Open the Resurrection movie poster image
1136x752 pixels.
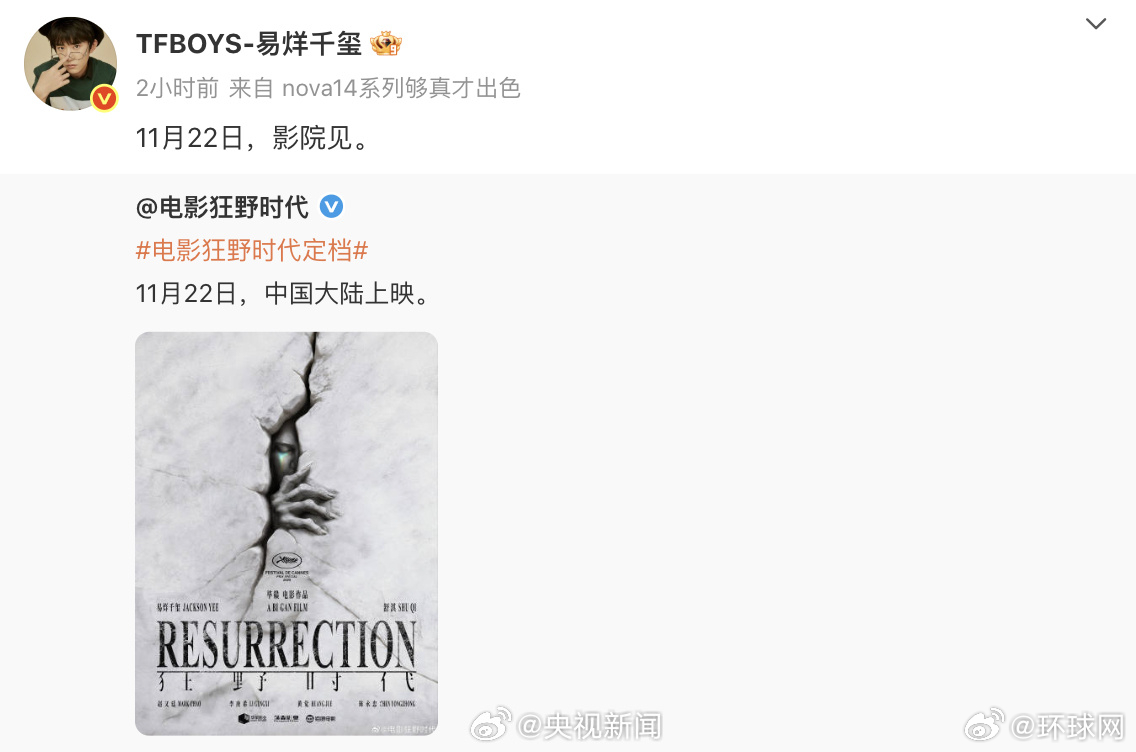click(x=286, y=534)
